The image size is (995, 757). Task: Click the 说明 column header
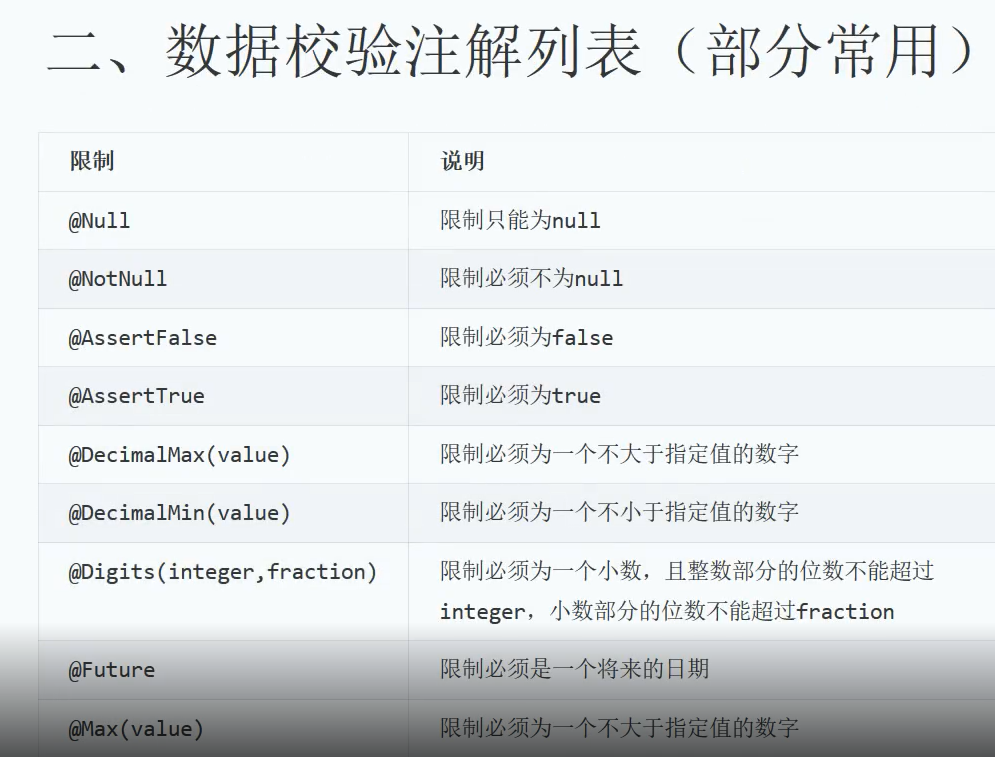pos(463,161)
